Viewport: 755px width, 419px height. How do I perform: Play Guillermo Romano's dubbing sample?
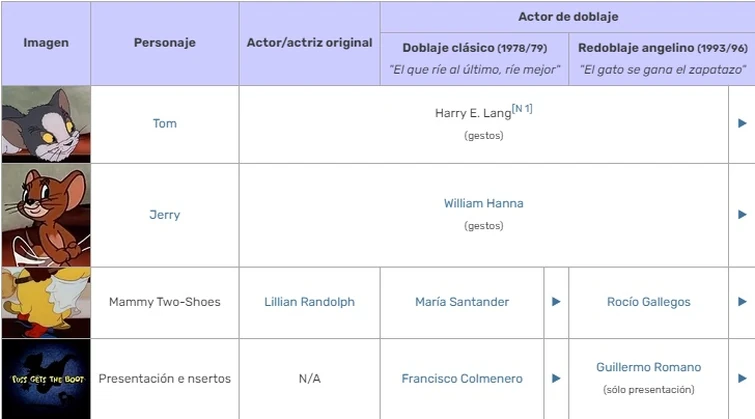pos(742,378)
